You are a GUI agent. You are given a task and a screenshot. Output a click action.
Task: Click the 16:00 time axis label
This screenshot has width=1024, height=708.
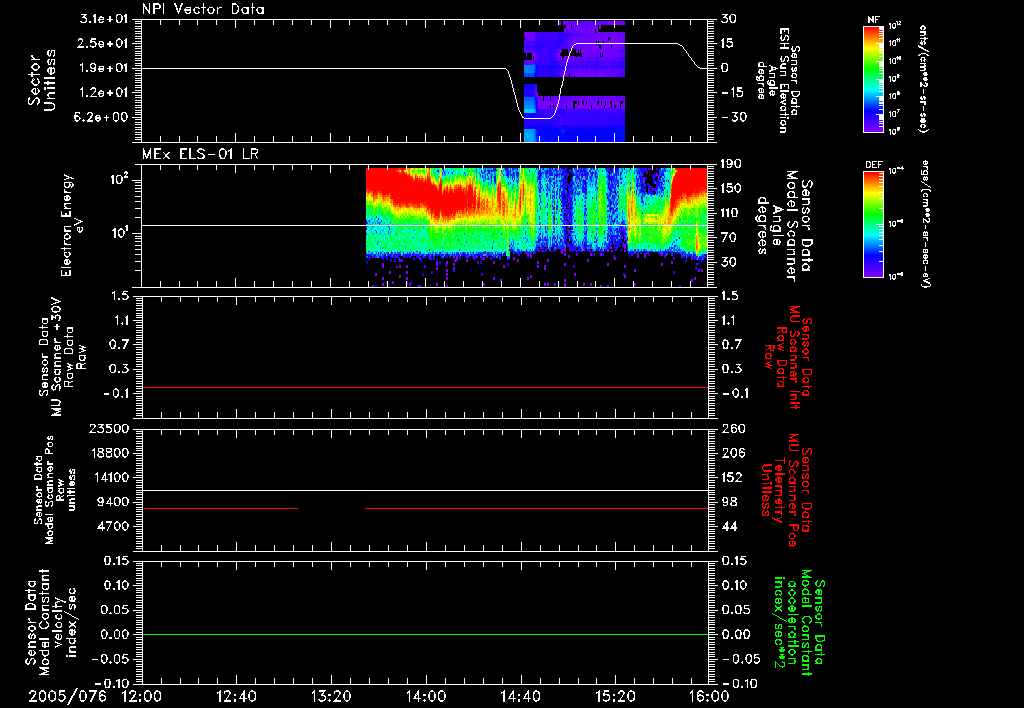[x=709, y=696]
